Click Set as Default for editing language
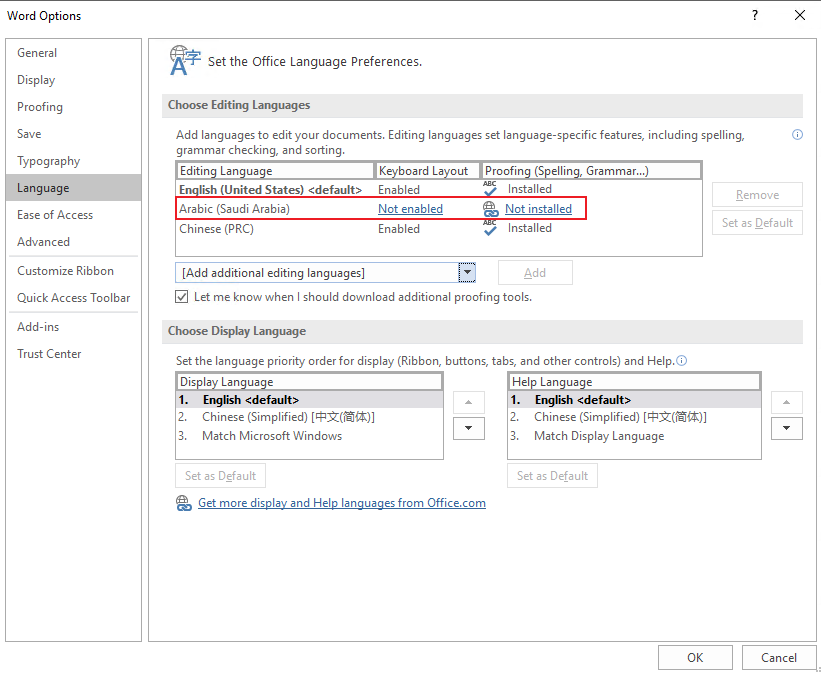This screenshot has height=673, width=821. click(x=757, y=223)
